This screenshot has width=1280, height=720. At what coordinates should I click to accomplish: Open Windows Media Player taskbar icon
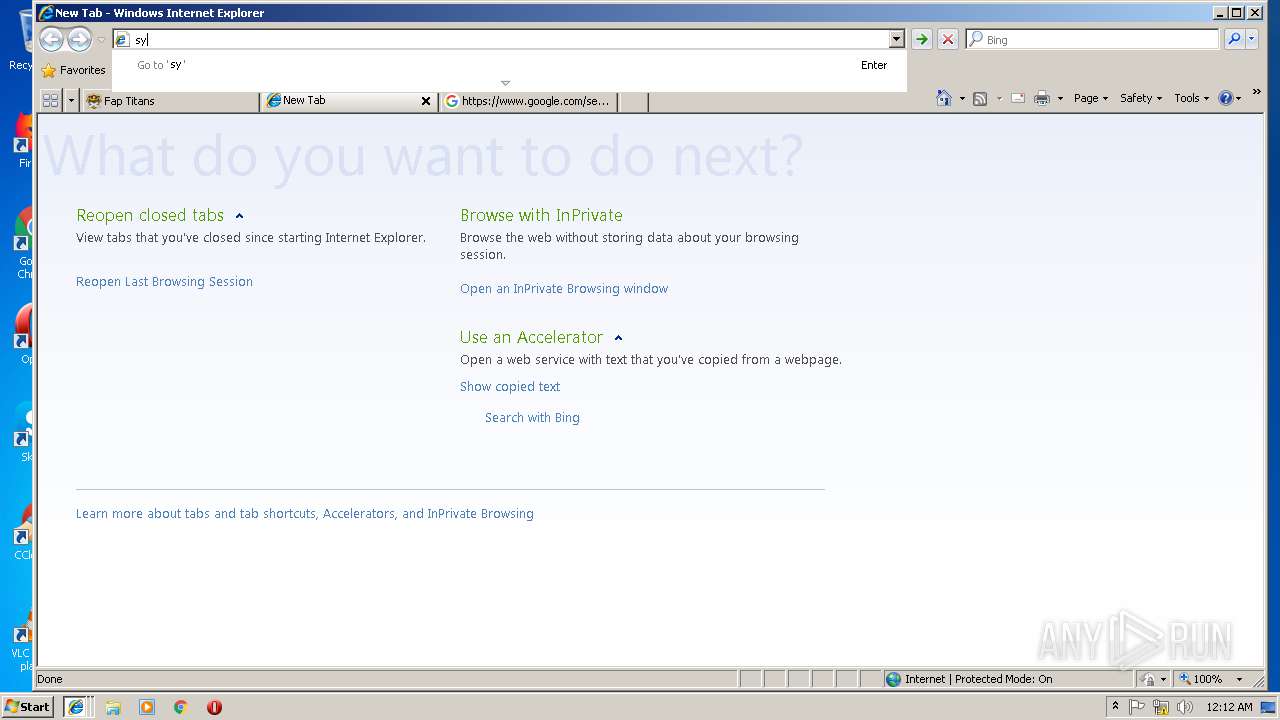147,707
